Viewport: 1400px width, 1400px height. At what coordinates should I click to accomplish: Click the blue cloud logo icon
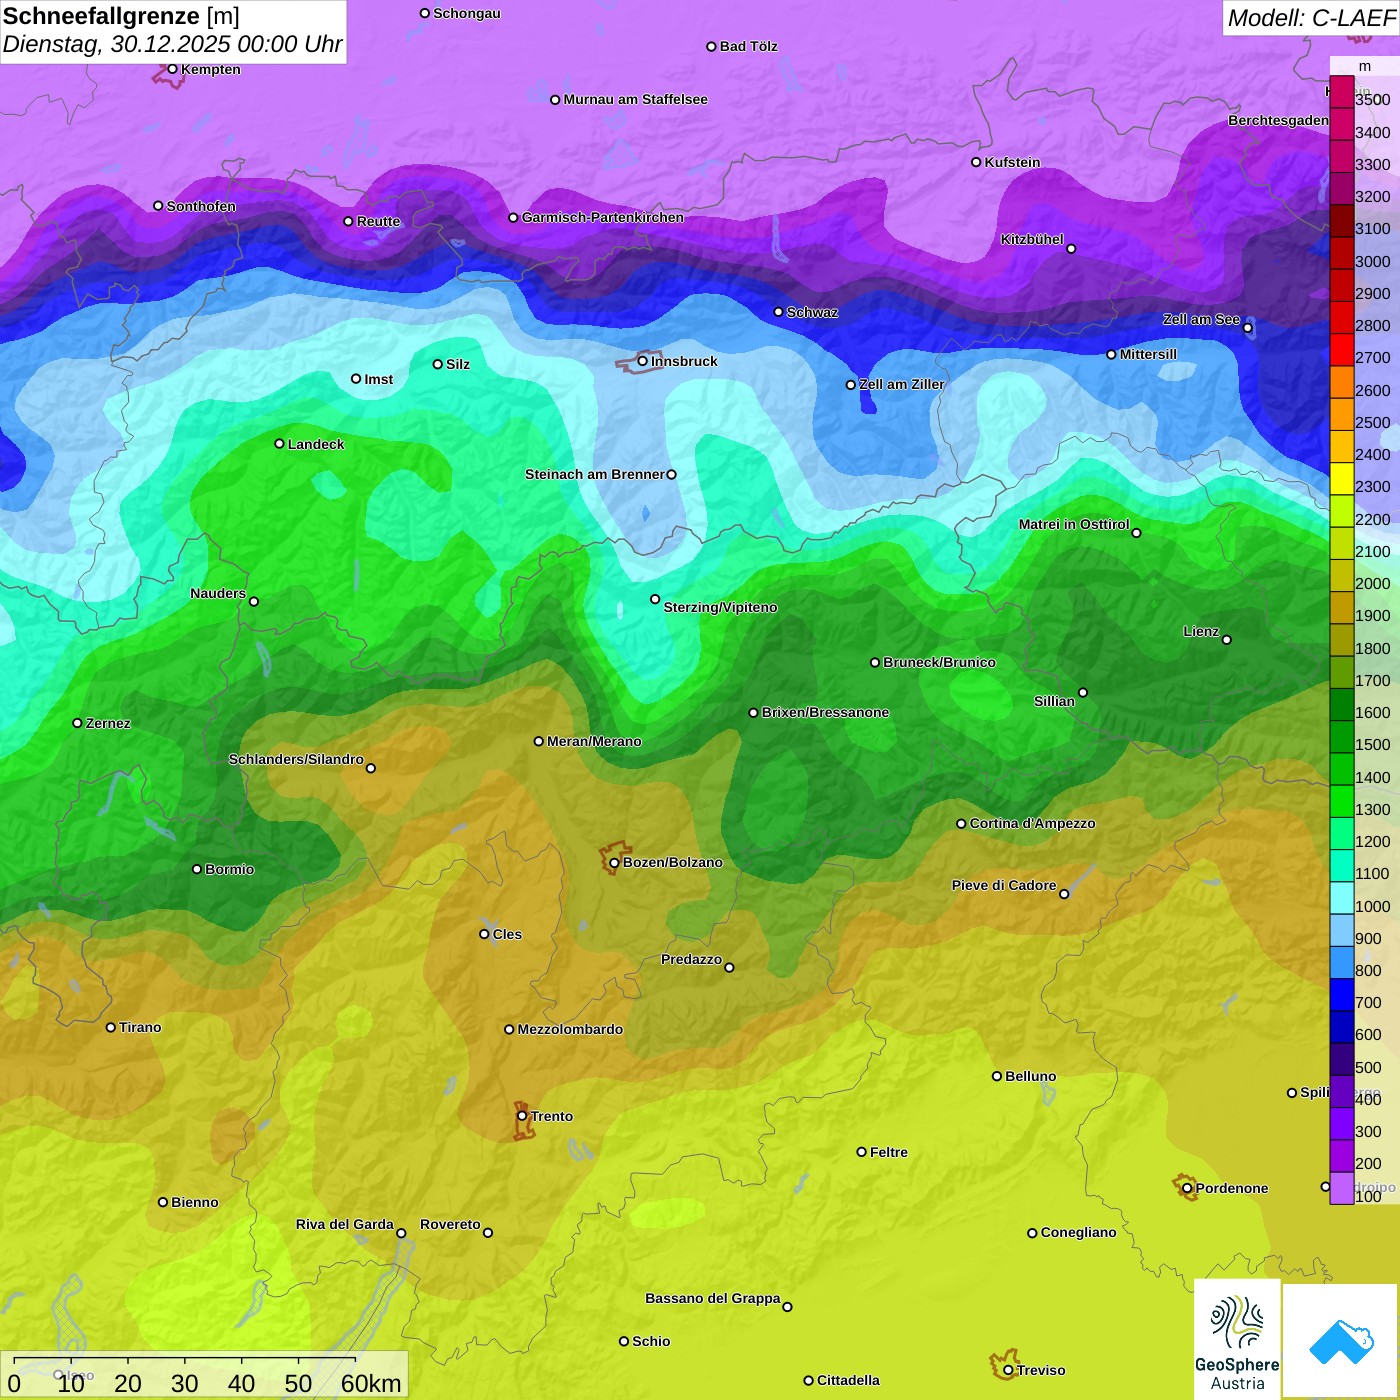tap(1341, 1342)
